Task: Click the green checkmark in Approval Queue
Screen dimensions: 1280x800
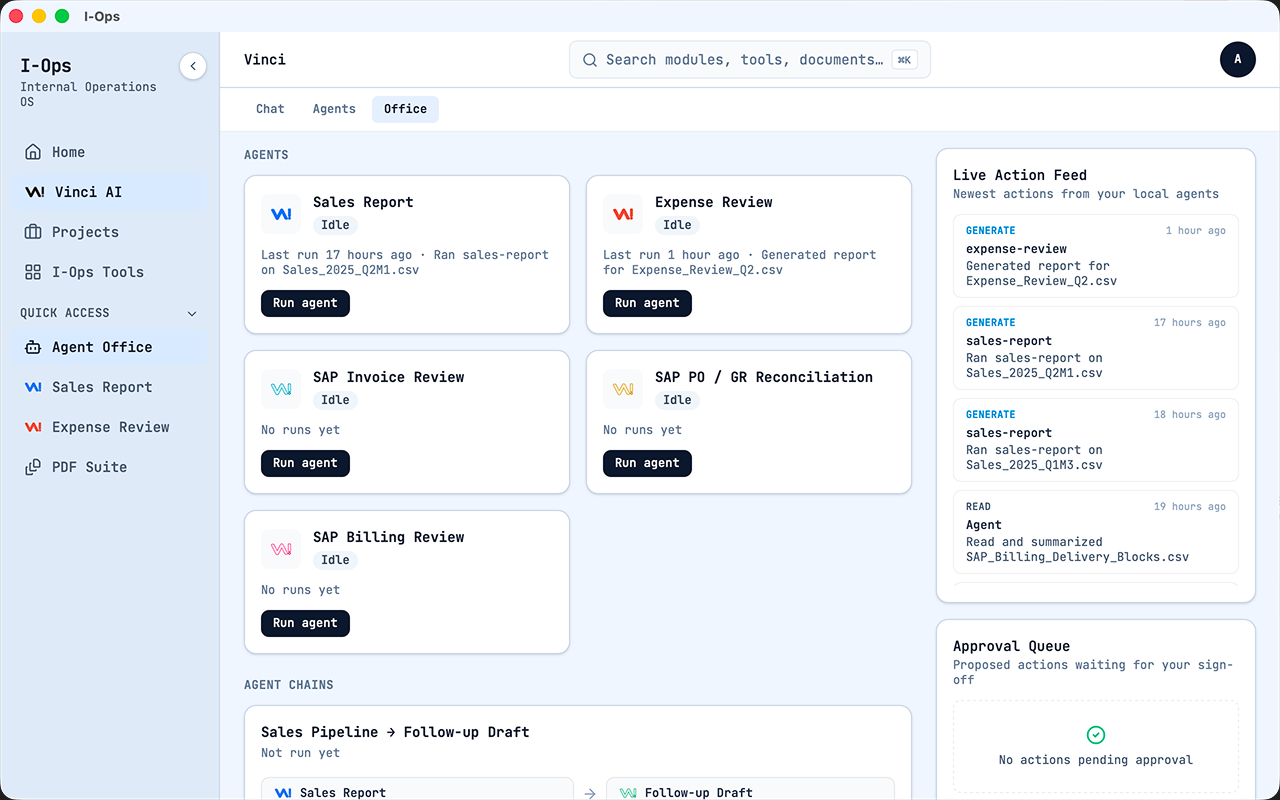Action: (x=1096, y=735)
